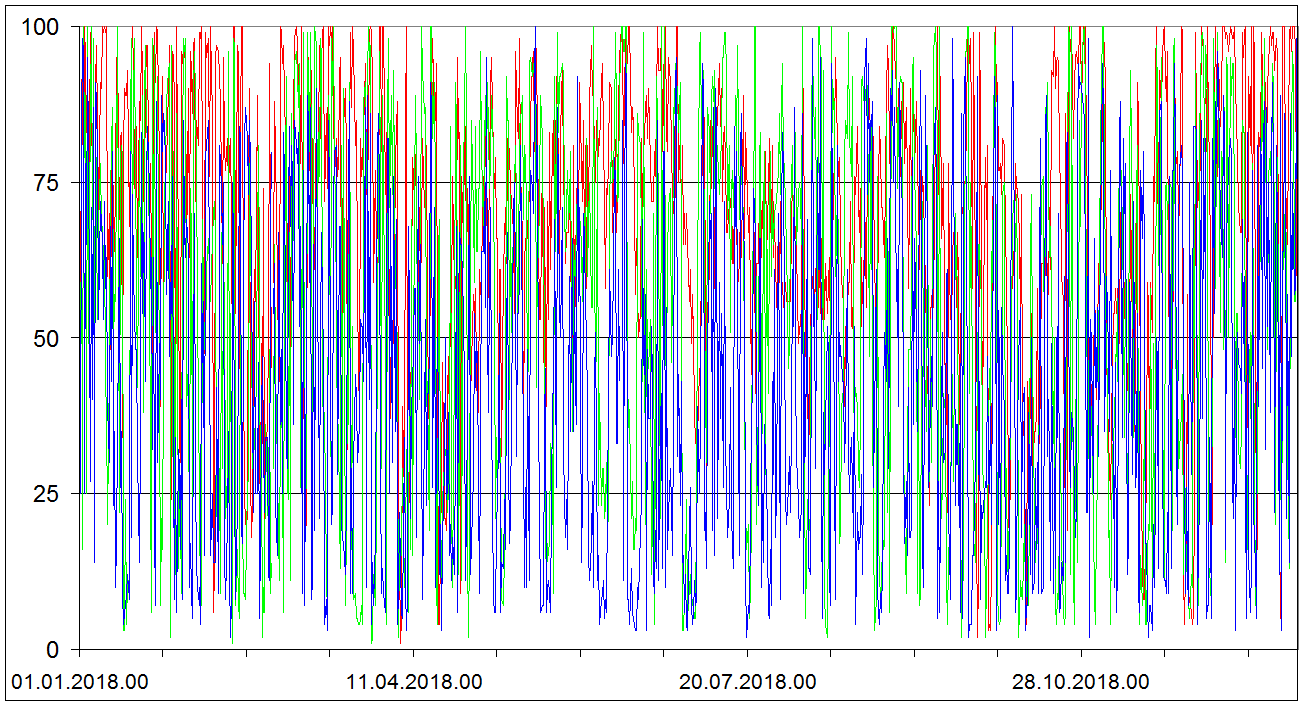
Task: Click the last tick mark on the x-axis
Action: pyautogui.click(x=1247, y=654)
